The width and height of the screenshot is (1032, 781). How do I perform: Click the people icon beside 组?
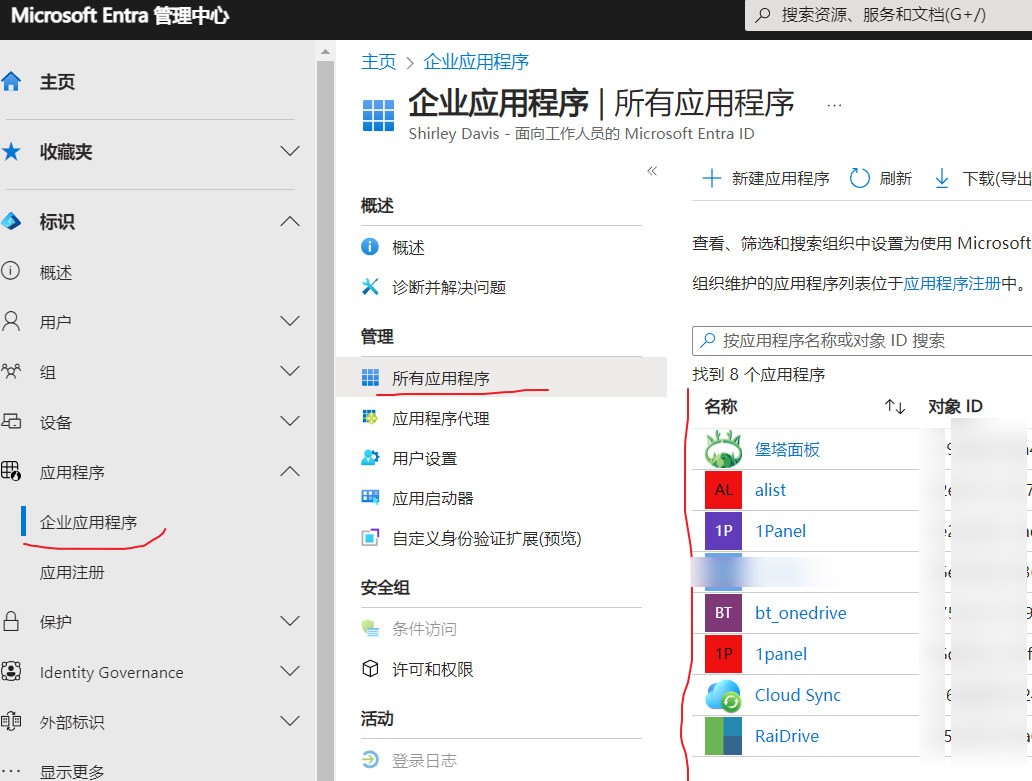coord(11,371)
